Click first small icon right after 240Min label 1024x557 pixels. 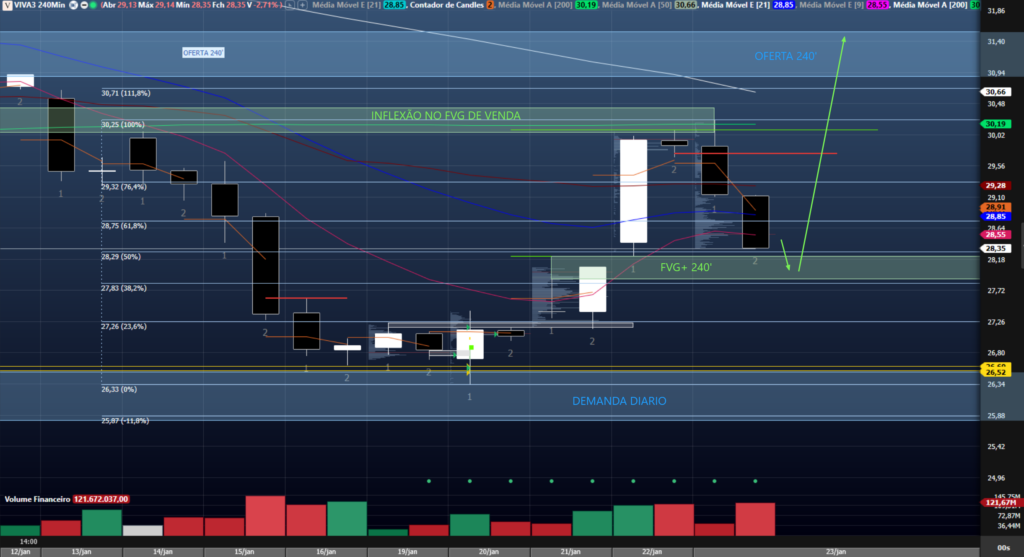pos(75,6)
